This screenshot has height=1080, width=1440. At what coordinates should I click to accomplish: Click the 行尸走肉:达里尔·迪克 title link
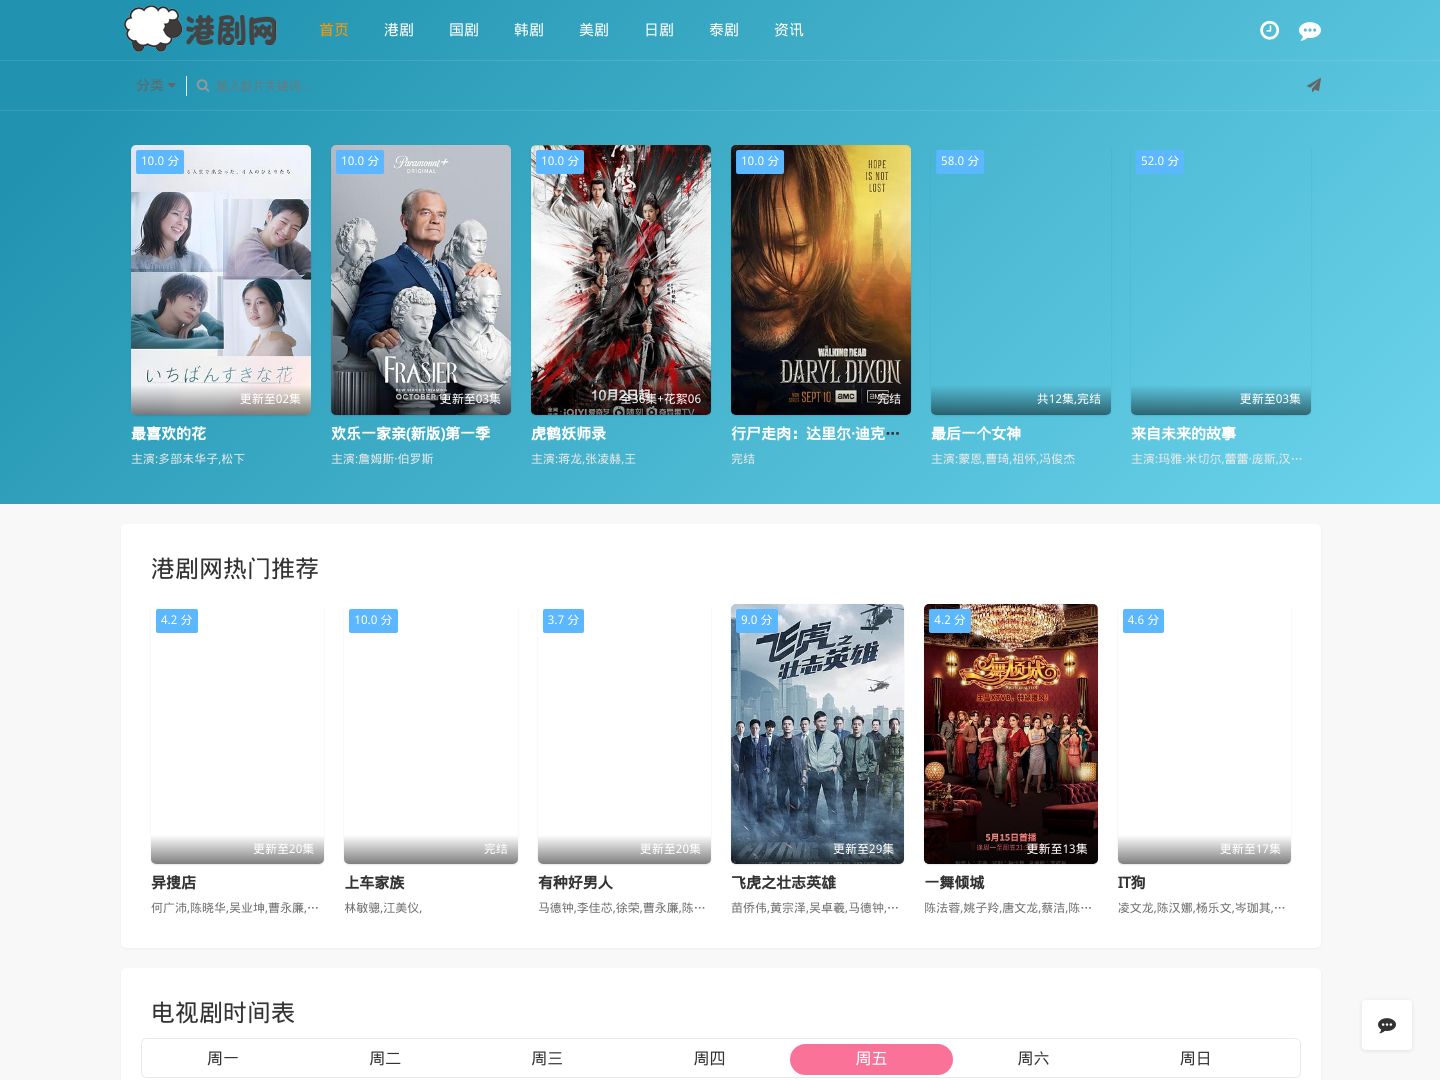point(815,433)
